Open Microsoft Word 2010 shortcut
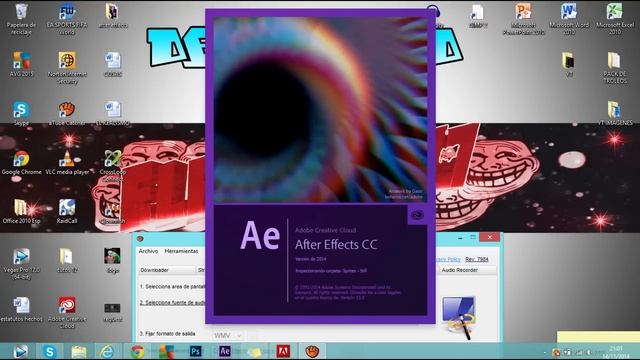 tap(569, 19)
